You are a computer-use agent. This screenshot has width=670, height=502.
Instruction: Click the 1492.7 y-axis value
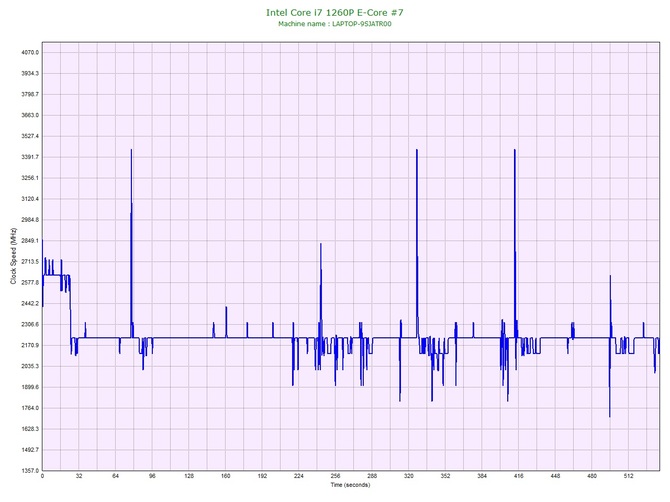[30, 450]
